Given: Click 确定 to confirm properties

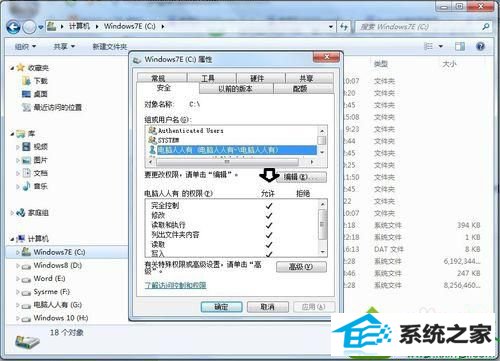Looking at the screenshot, I should 221,307.
